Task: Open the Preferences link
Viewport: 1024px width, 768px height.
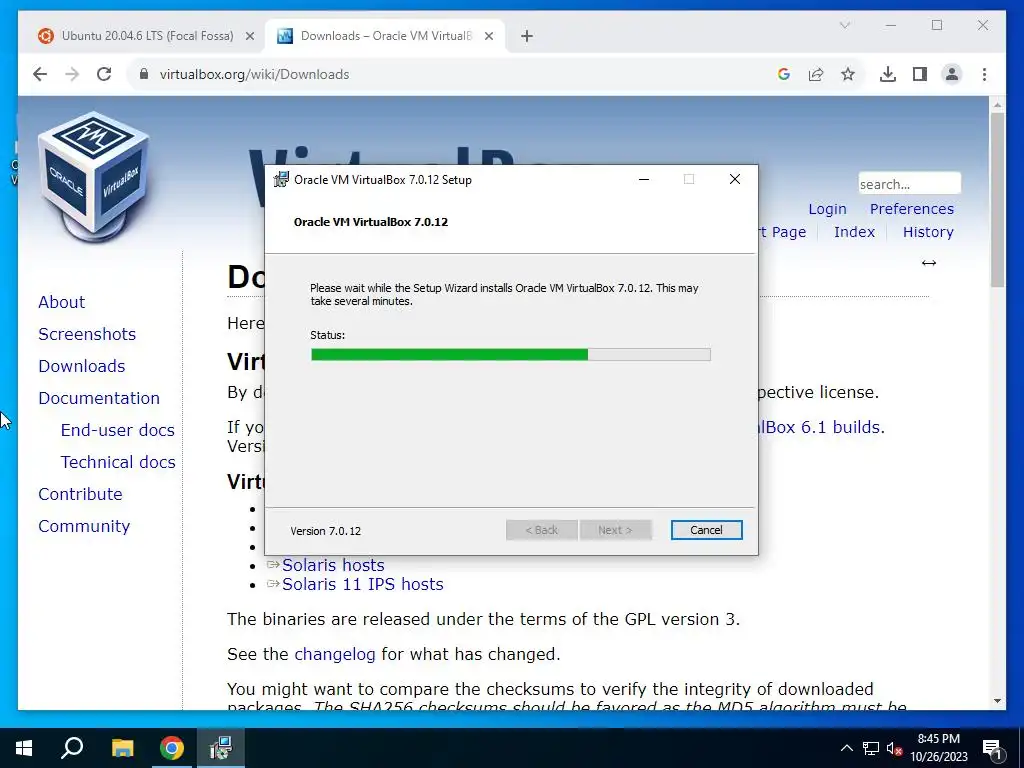Action: tap(912, 209)
